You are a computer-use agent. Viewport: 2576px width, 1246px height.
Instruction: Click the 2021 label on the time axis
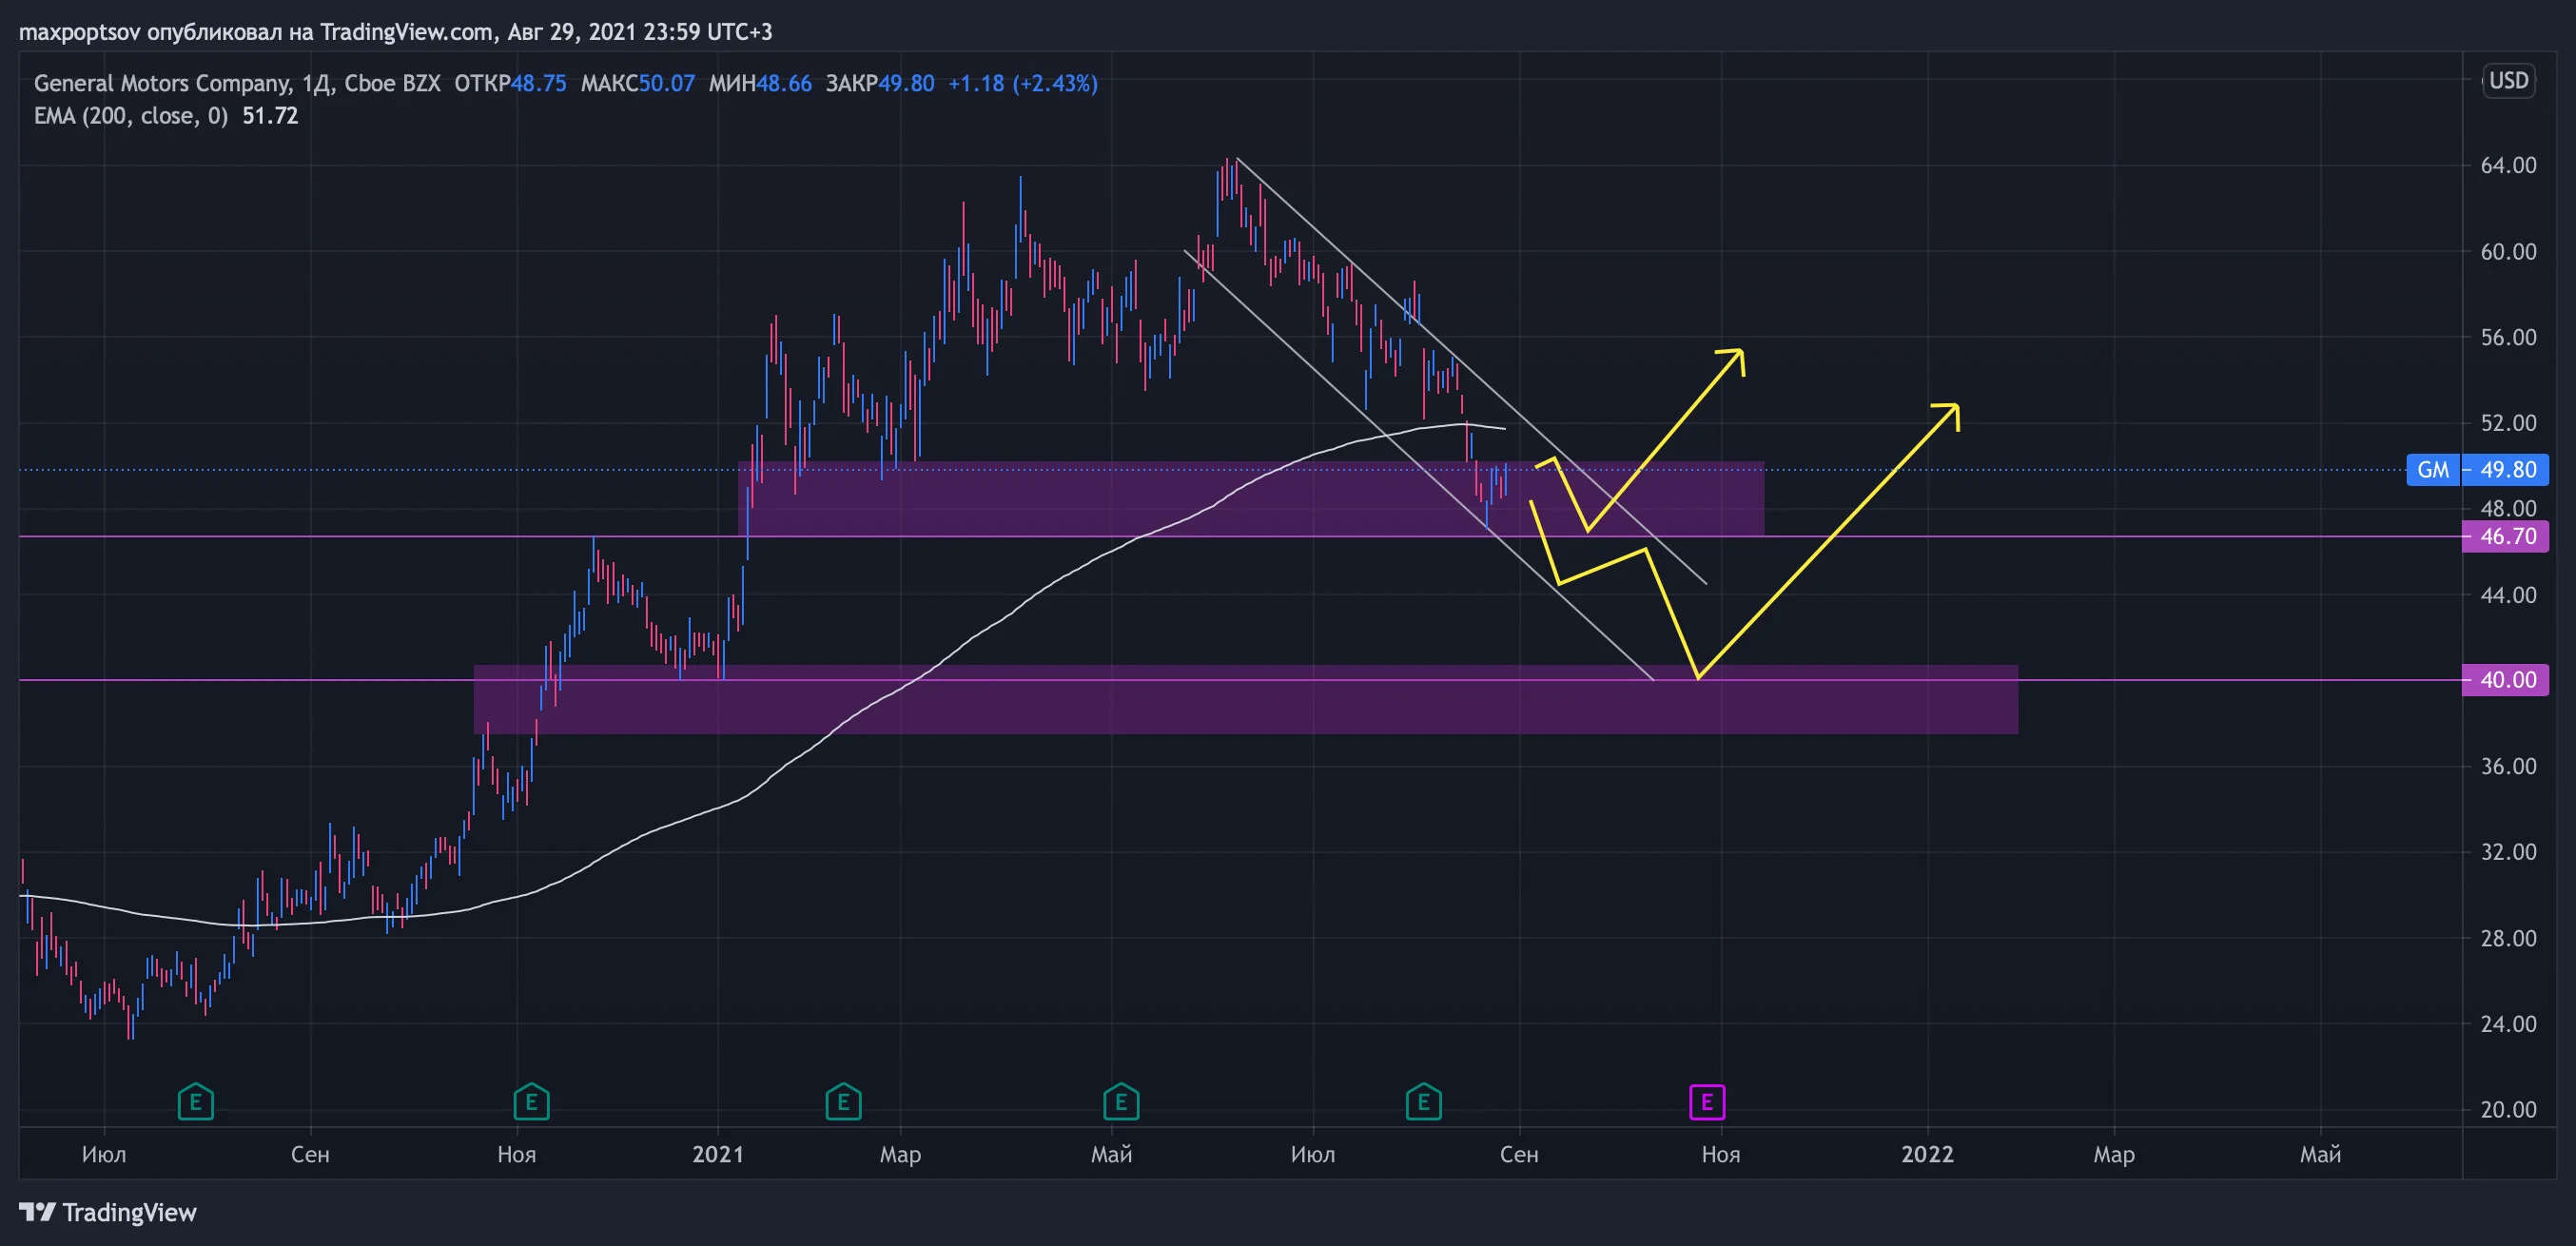(718, 1155)
